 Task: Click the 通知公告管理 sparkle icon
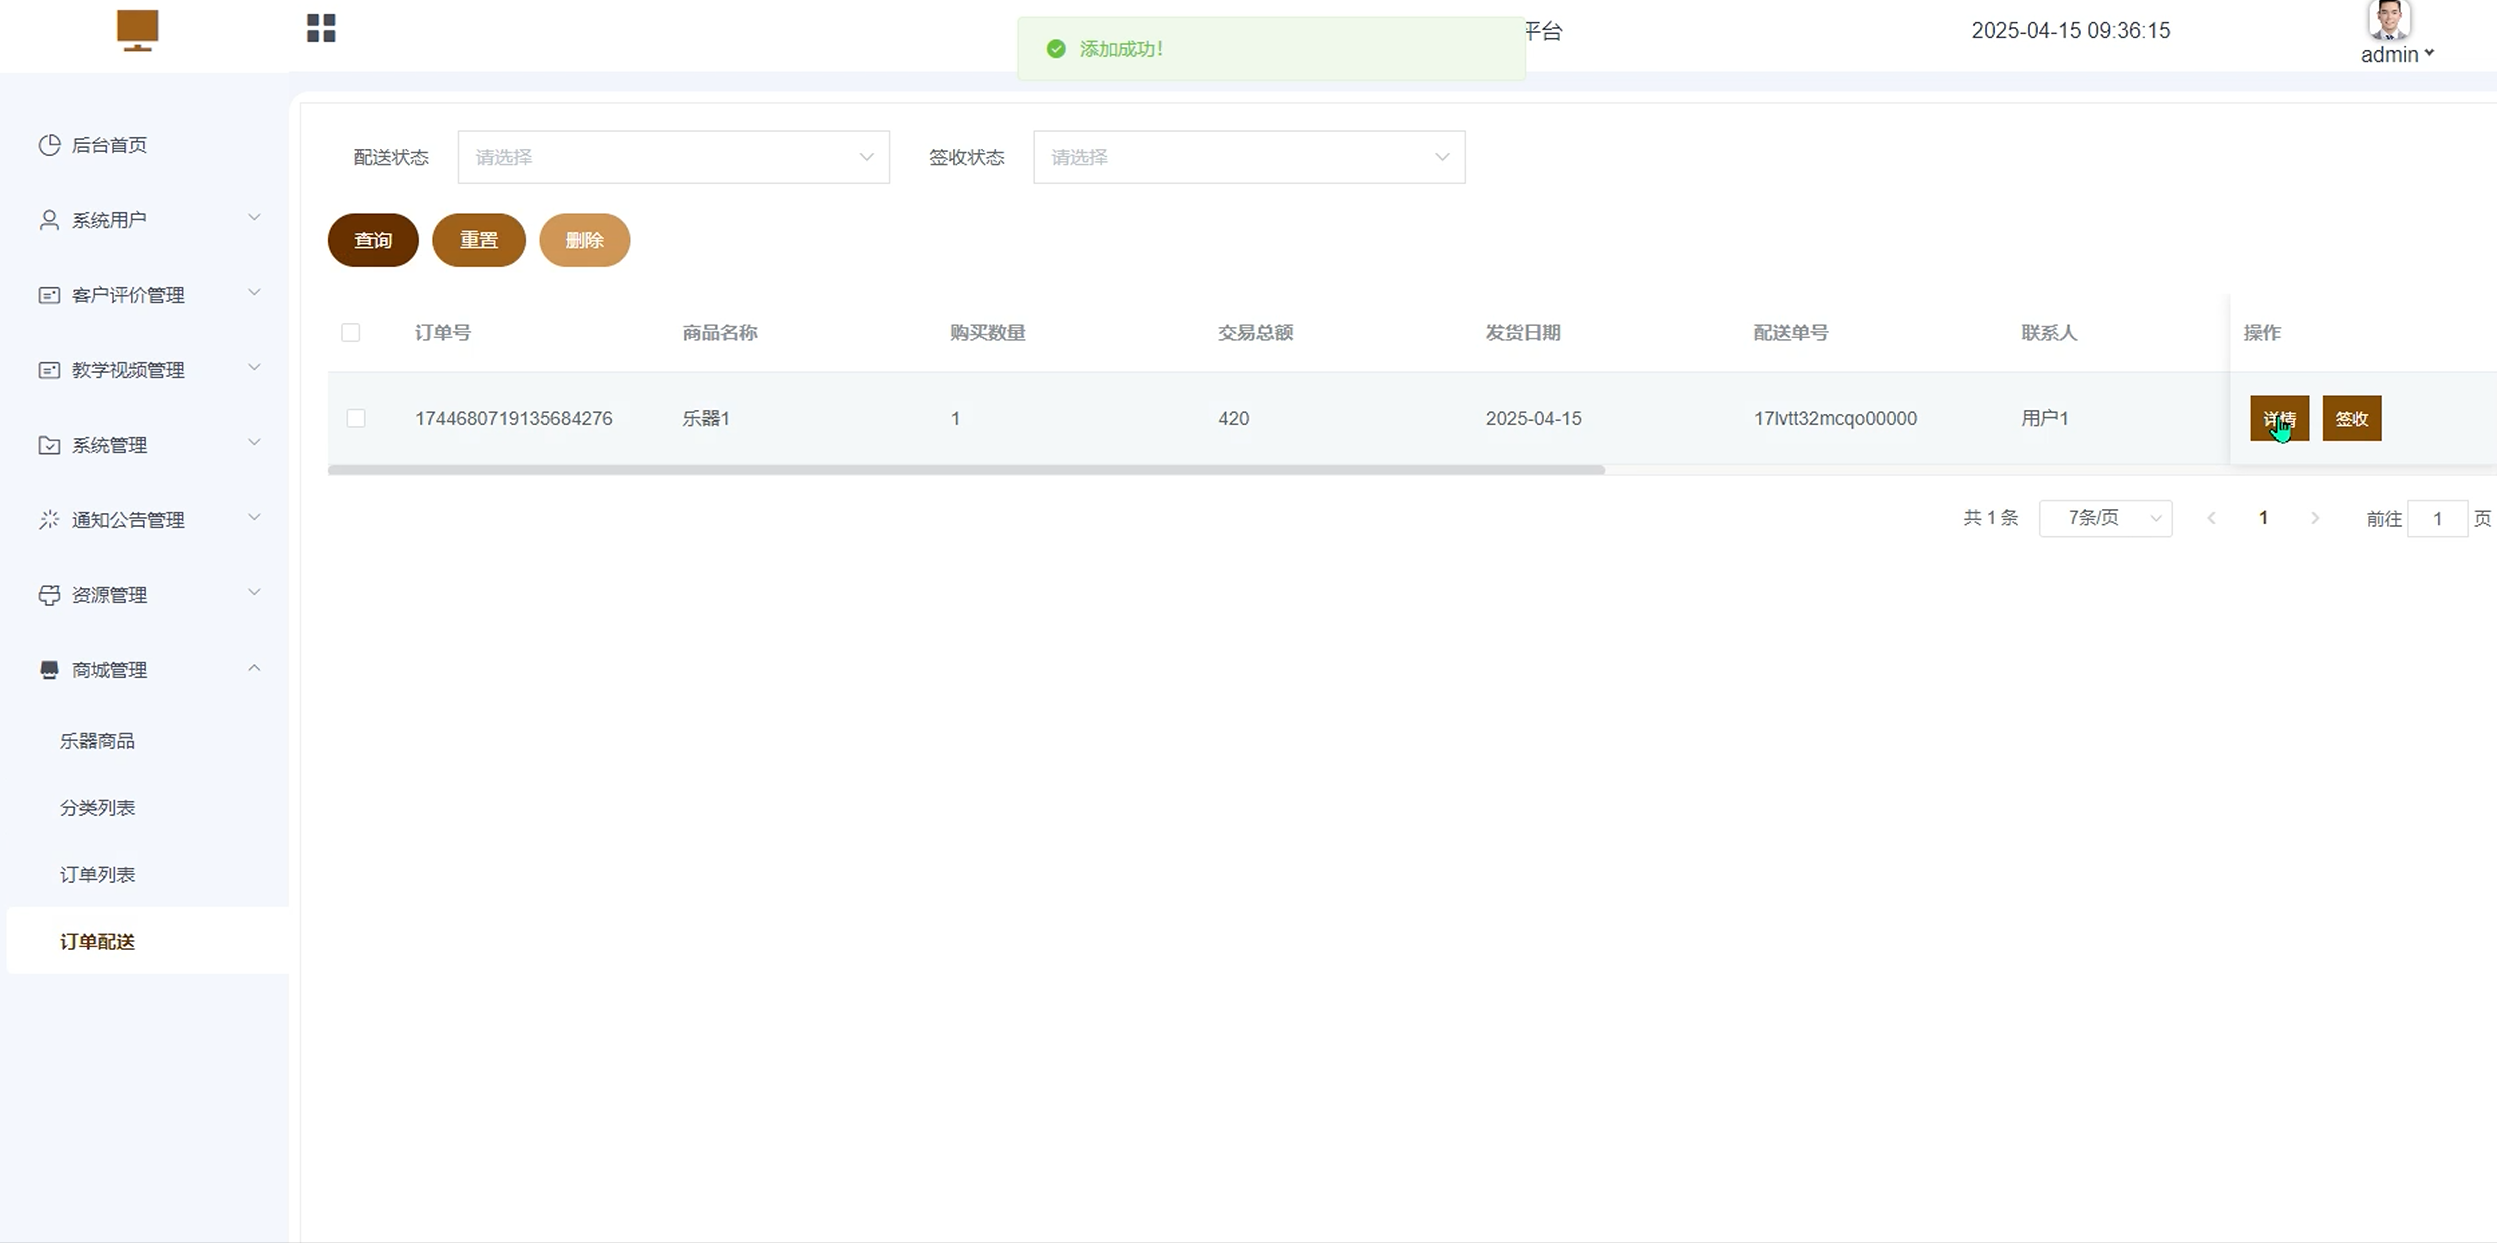point(49,520)
